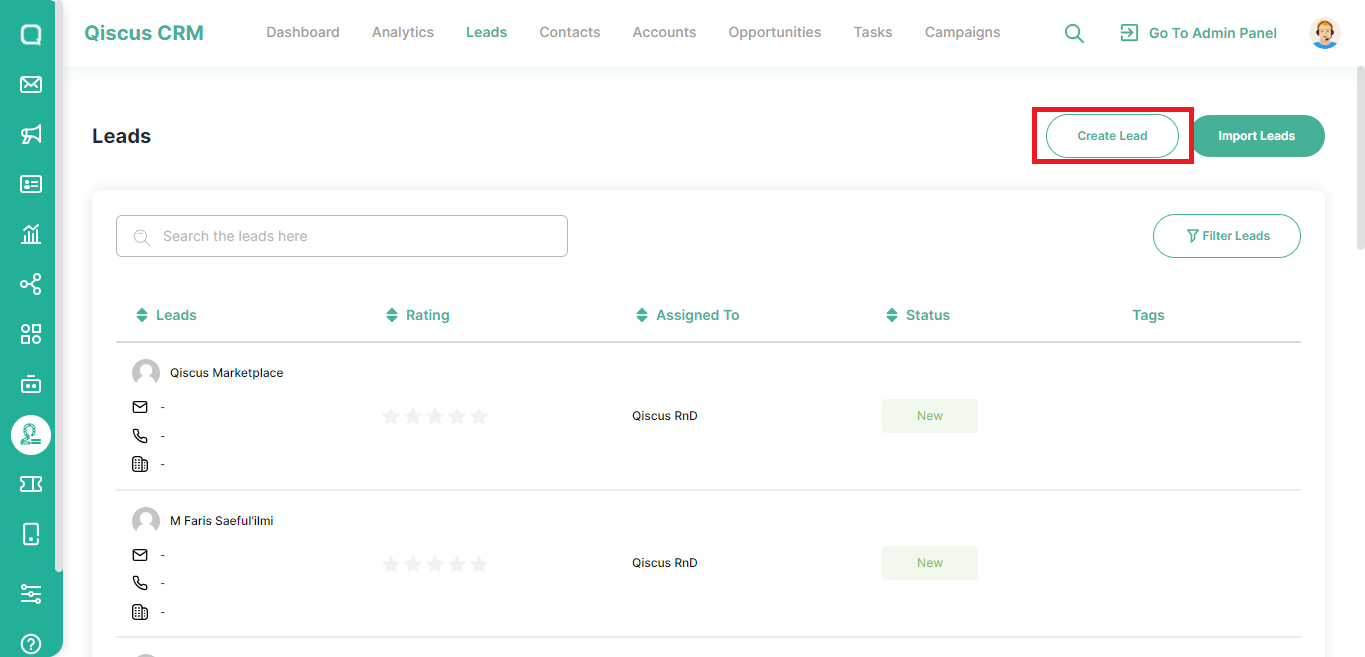Click the email icon for Qiscus Marketplace
The height and width of the screenshot is (657, 1365).
(x=140, y=407)
